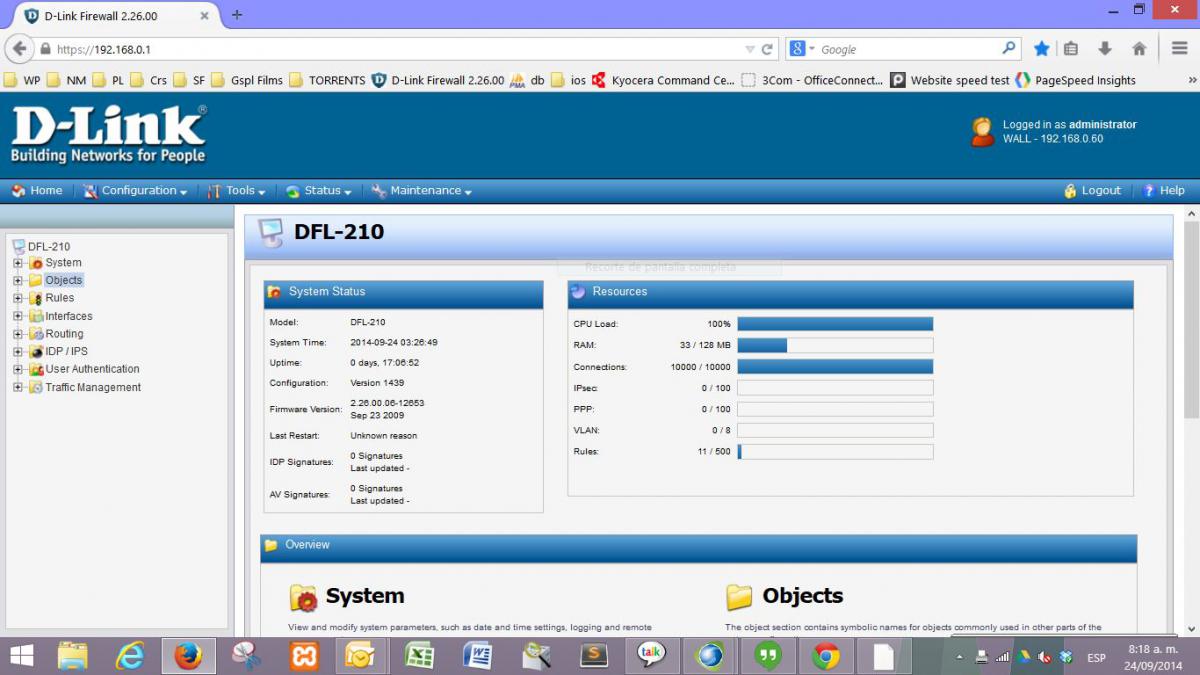Image resolution: width=1200 pixels, height=675 pixels.
Task: Expand the Routing tree node
Action: [17, 334]
